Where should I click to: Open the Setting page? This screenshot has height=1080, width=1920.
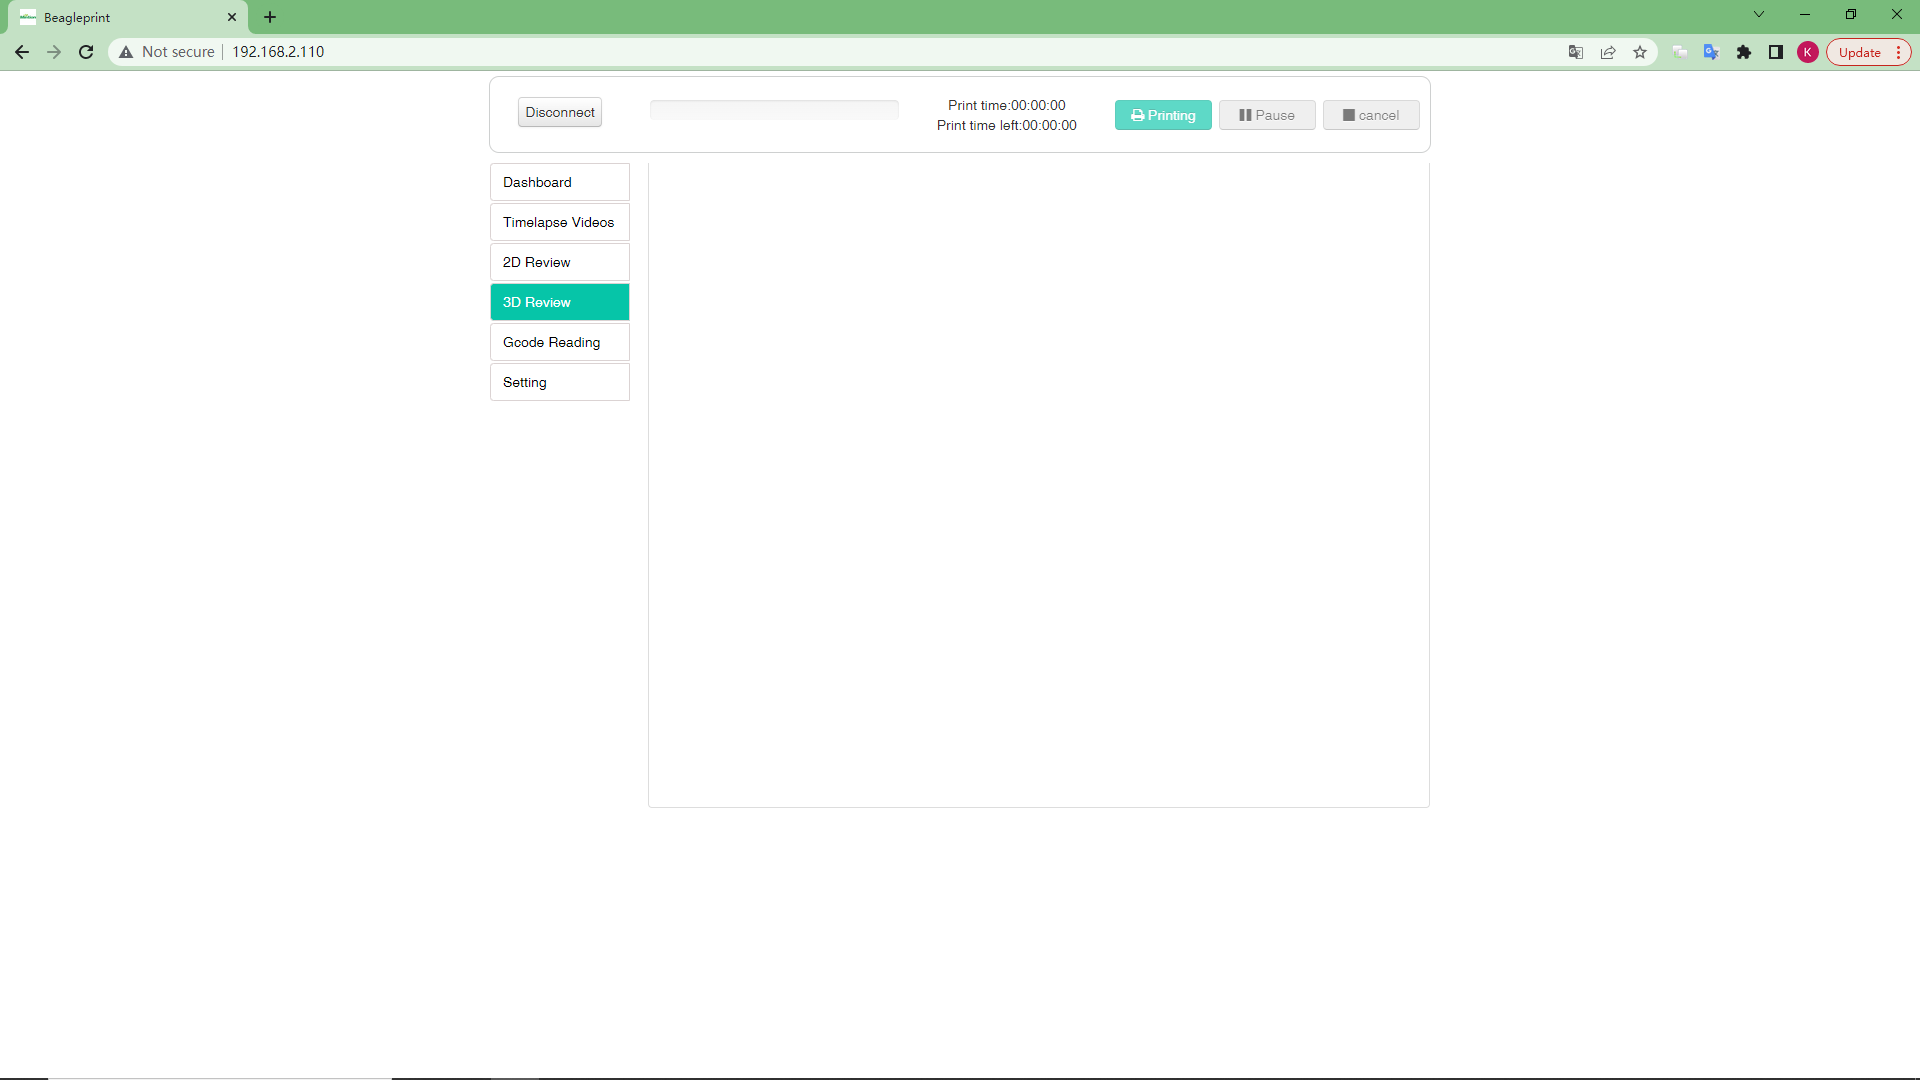(x=559, y=382)
